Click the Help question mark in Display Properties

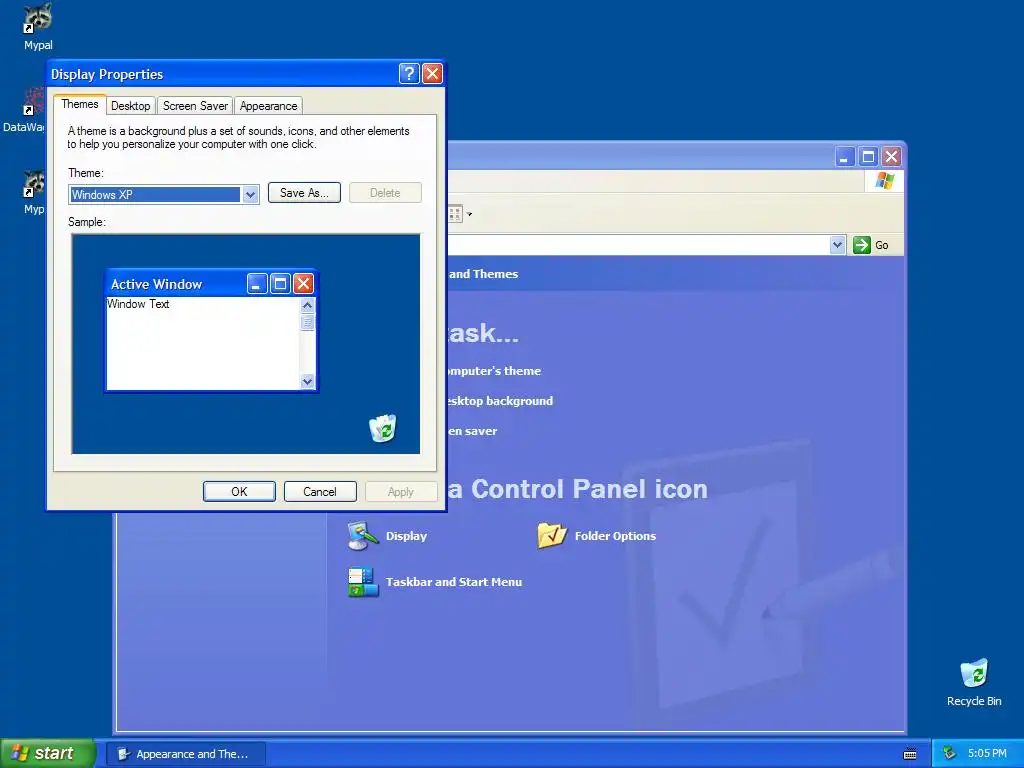[x=409, y=74]
